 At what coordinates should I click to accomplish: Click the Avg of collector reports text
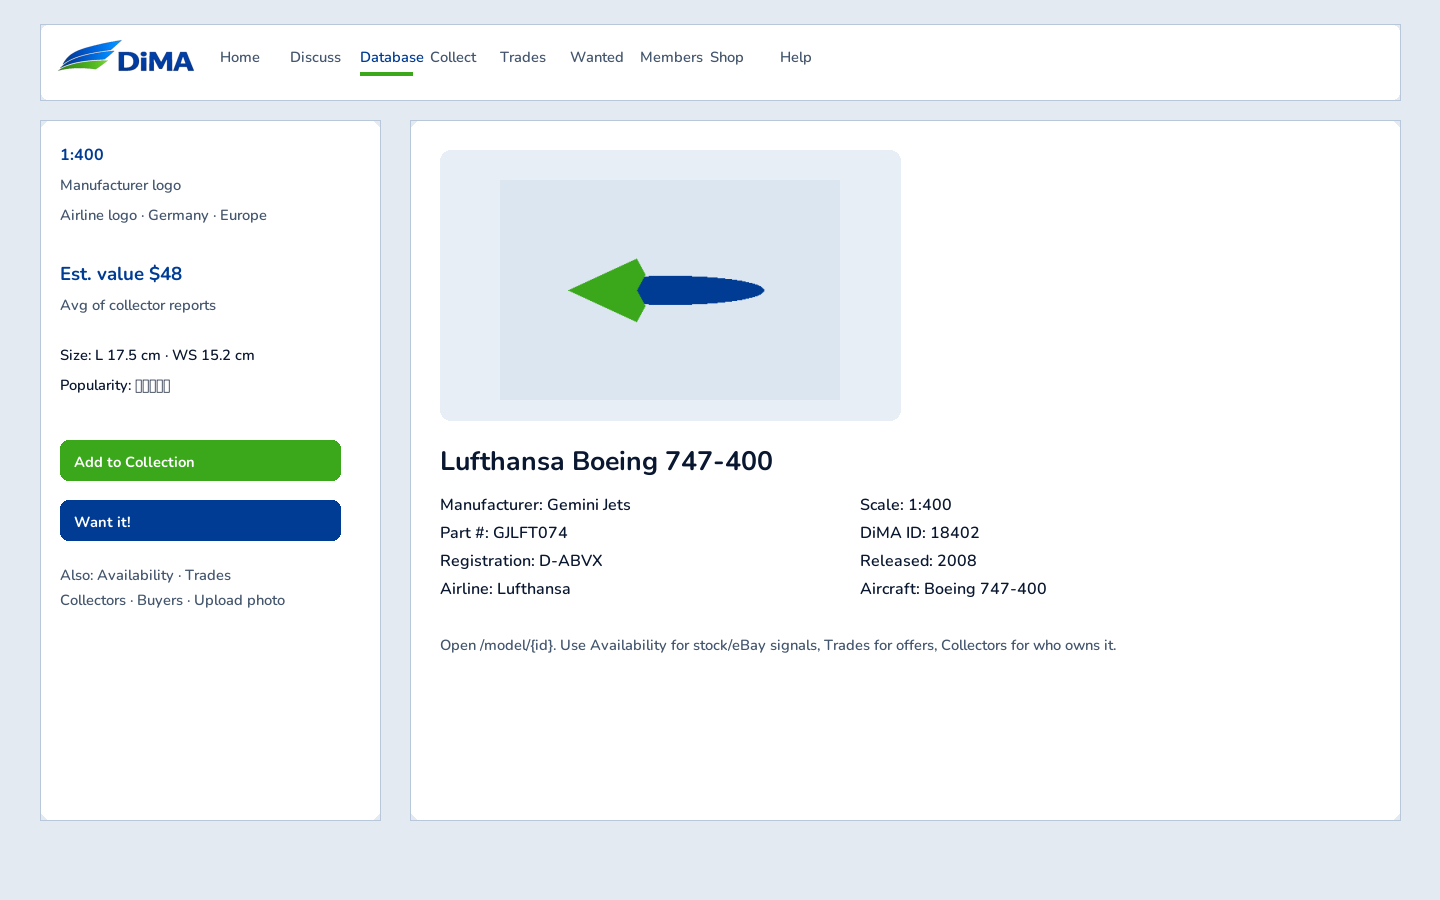(138, 305)
